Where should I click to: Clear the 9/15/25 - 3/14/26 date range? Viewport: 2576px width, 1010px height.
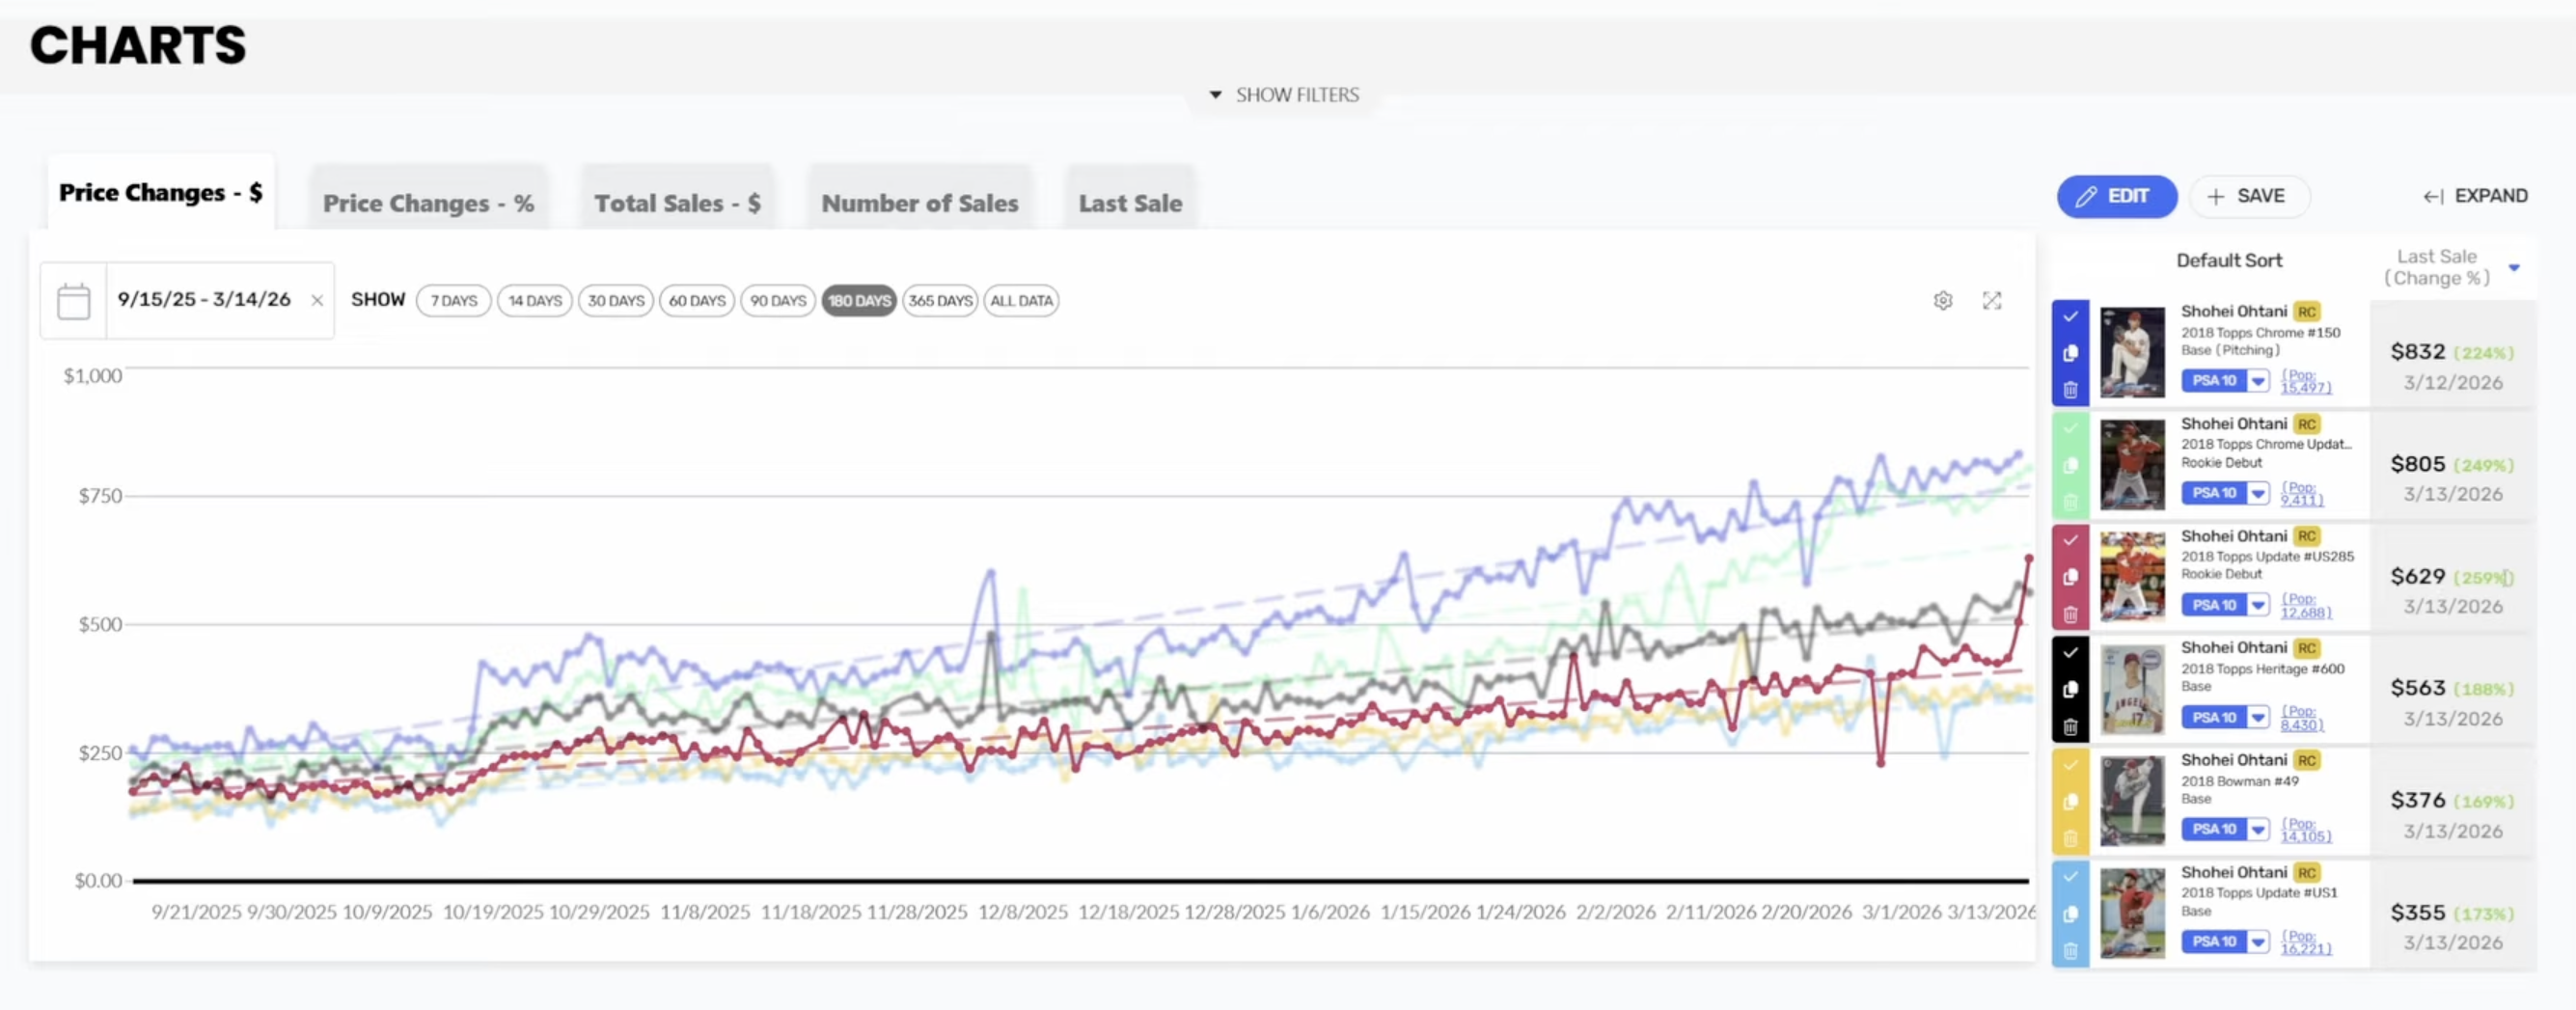coord(317,300)
